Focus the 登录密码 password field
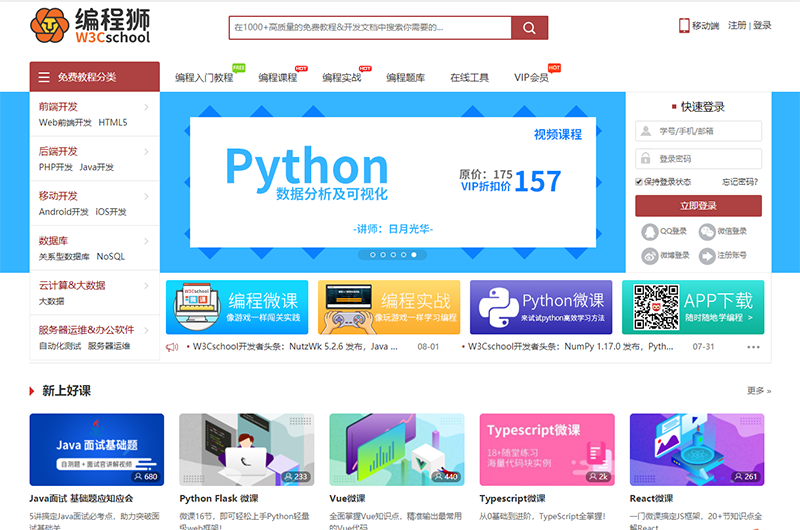Viewport: 800px width, 530px height. click(x=698, y=159)
